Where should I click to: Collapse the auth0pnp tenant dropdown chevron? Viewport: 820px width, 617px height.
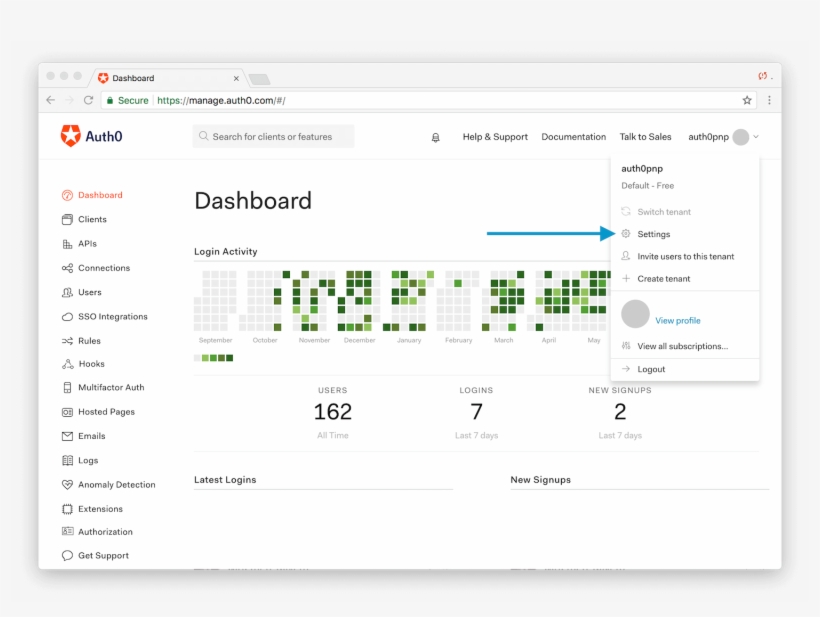(x=756, y=137)
